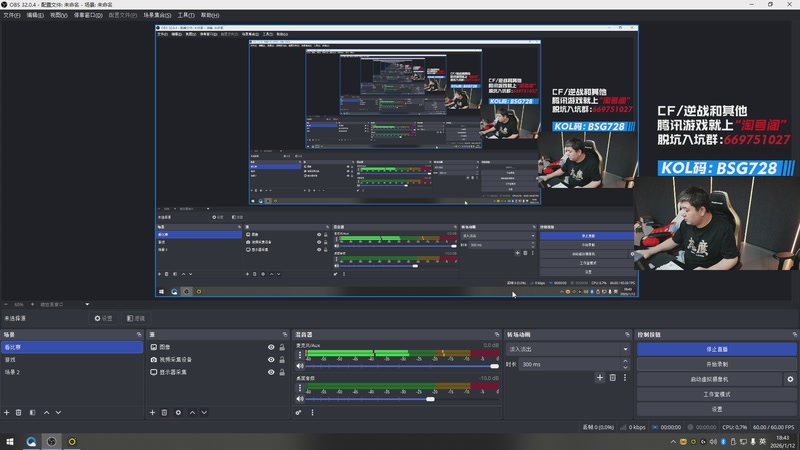The image size is (800, 450).
Task: Hide the 视频采集设备 source via eye
Action: (271, 360)
